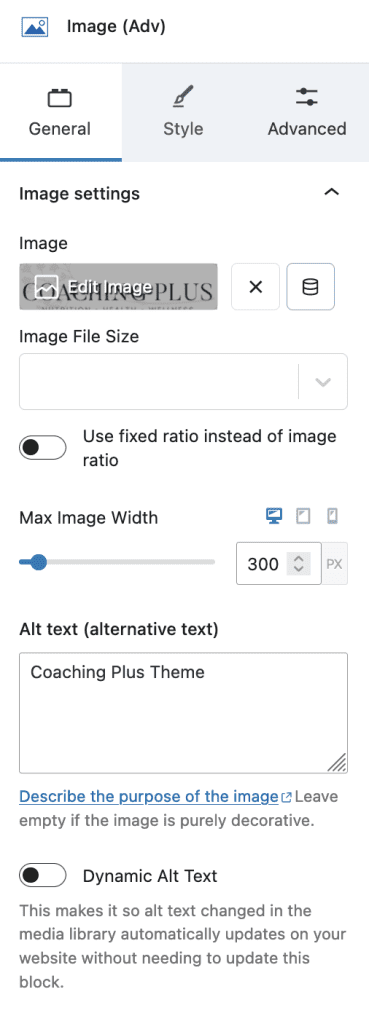This screenshot has width=369, height=1024.
Task: Remove the image with the X button
Action: click(255, 287)
